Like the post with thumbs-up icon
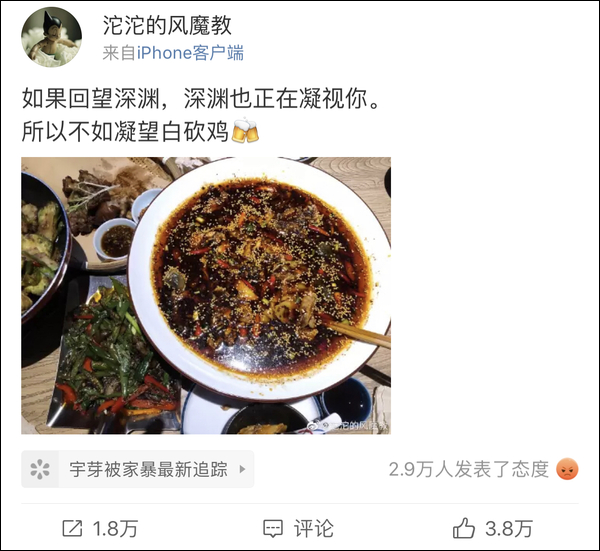 point(464,528)
